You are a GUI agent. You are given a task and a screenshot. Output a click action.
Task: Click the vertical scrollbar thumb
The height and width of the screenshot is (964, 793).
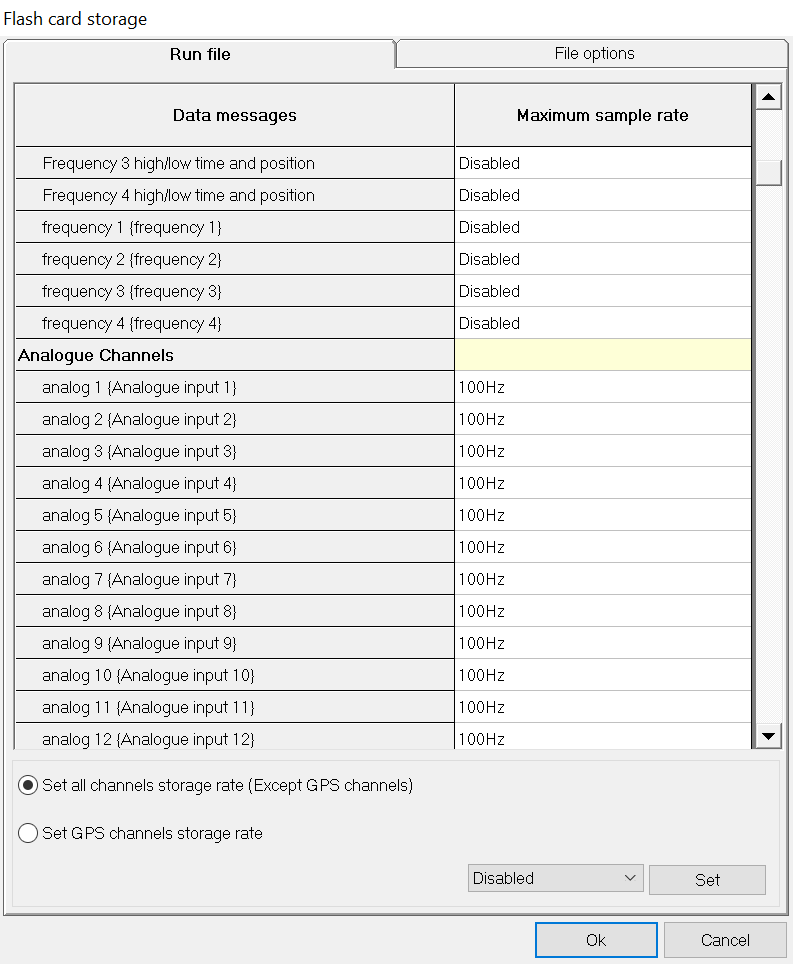[x=768, y=172]
